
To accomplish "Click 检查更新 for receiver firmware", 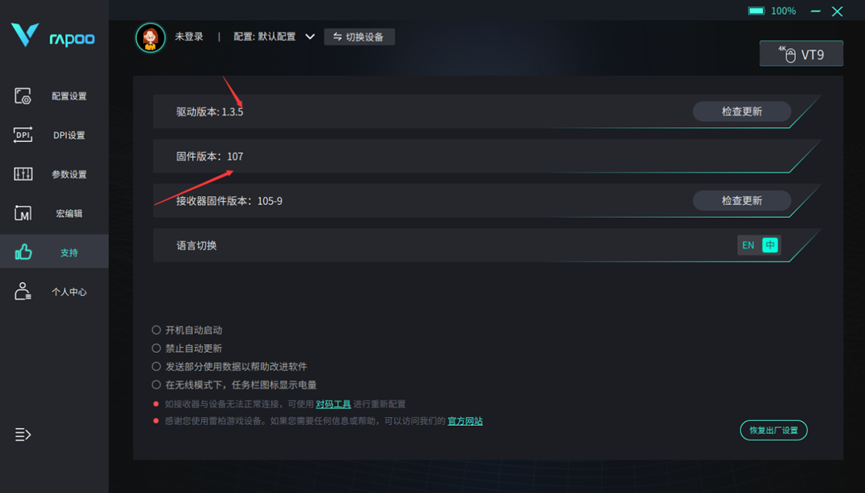I will point(741,201).
